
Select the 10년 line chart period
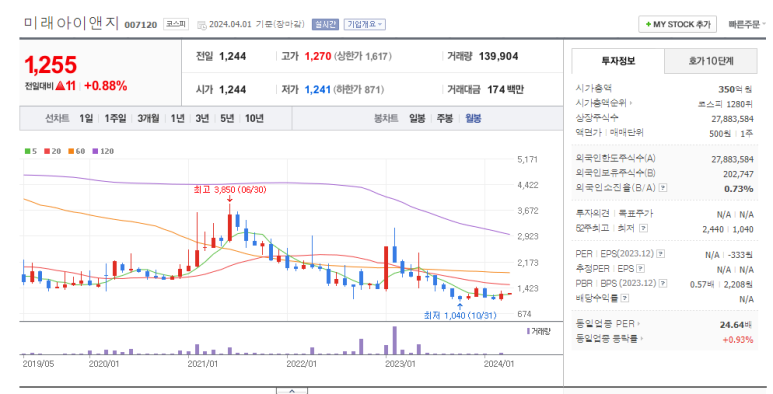click(x=254, y=118)
